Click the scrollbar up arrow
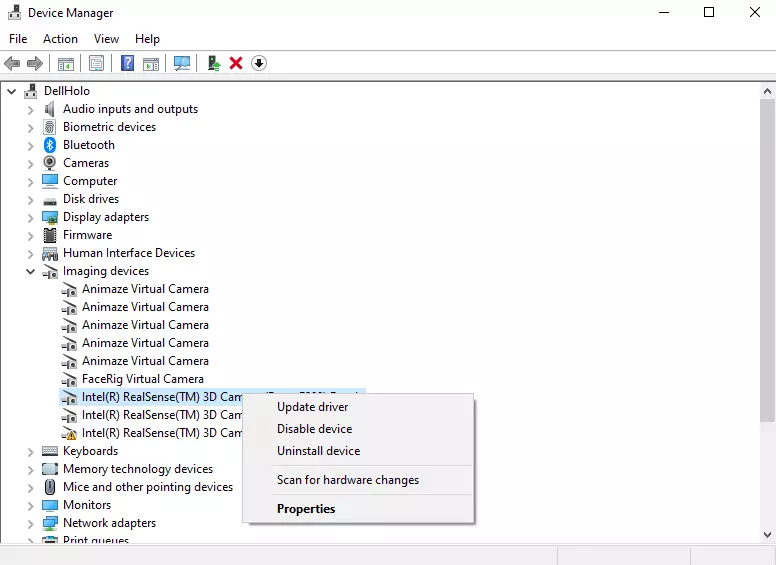 coord(767,91)
